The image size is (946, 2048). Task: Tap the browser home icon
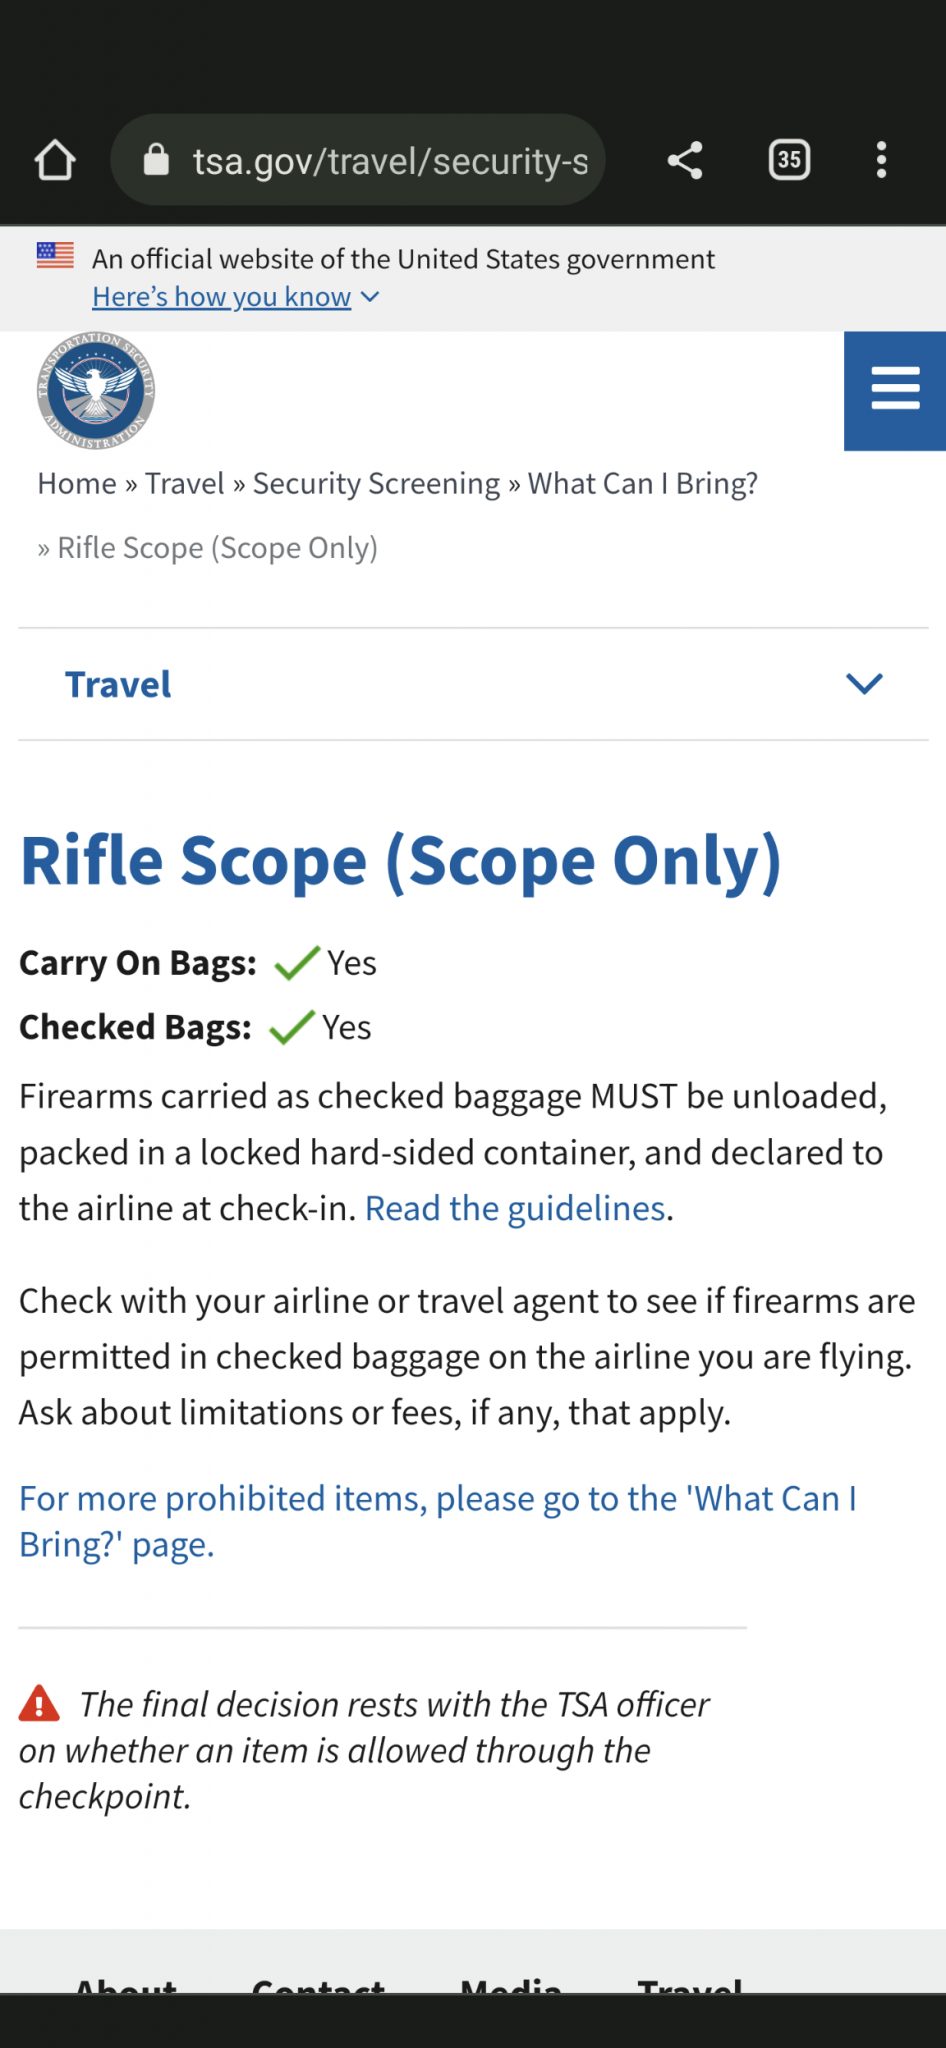coord(55,160)
